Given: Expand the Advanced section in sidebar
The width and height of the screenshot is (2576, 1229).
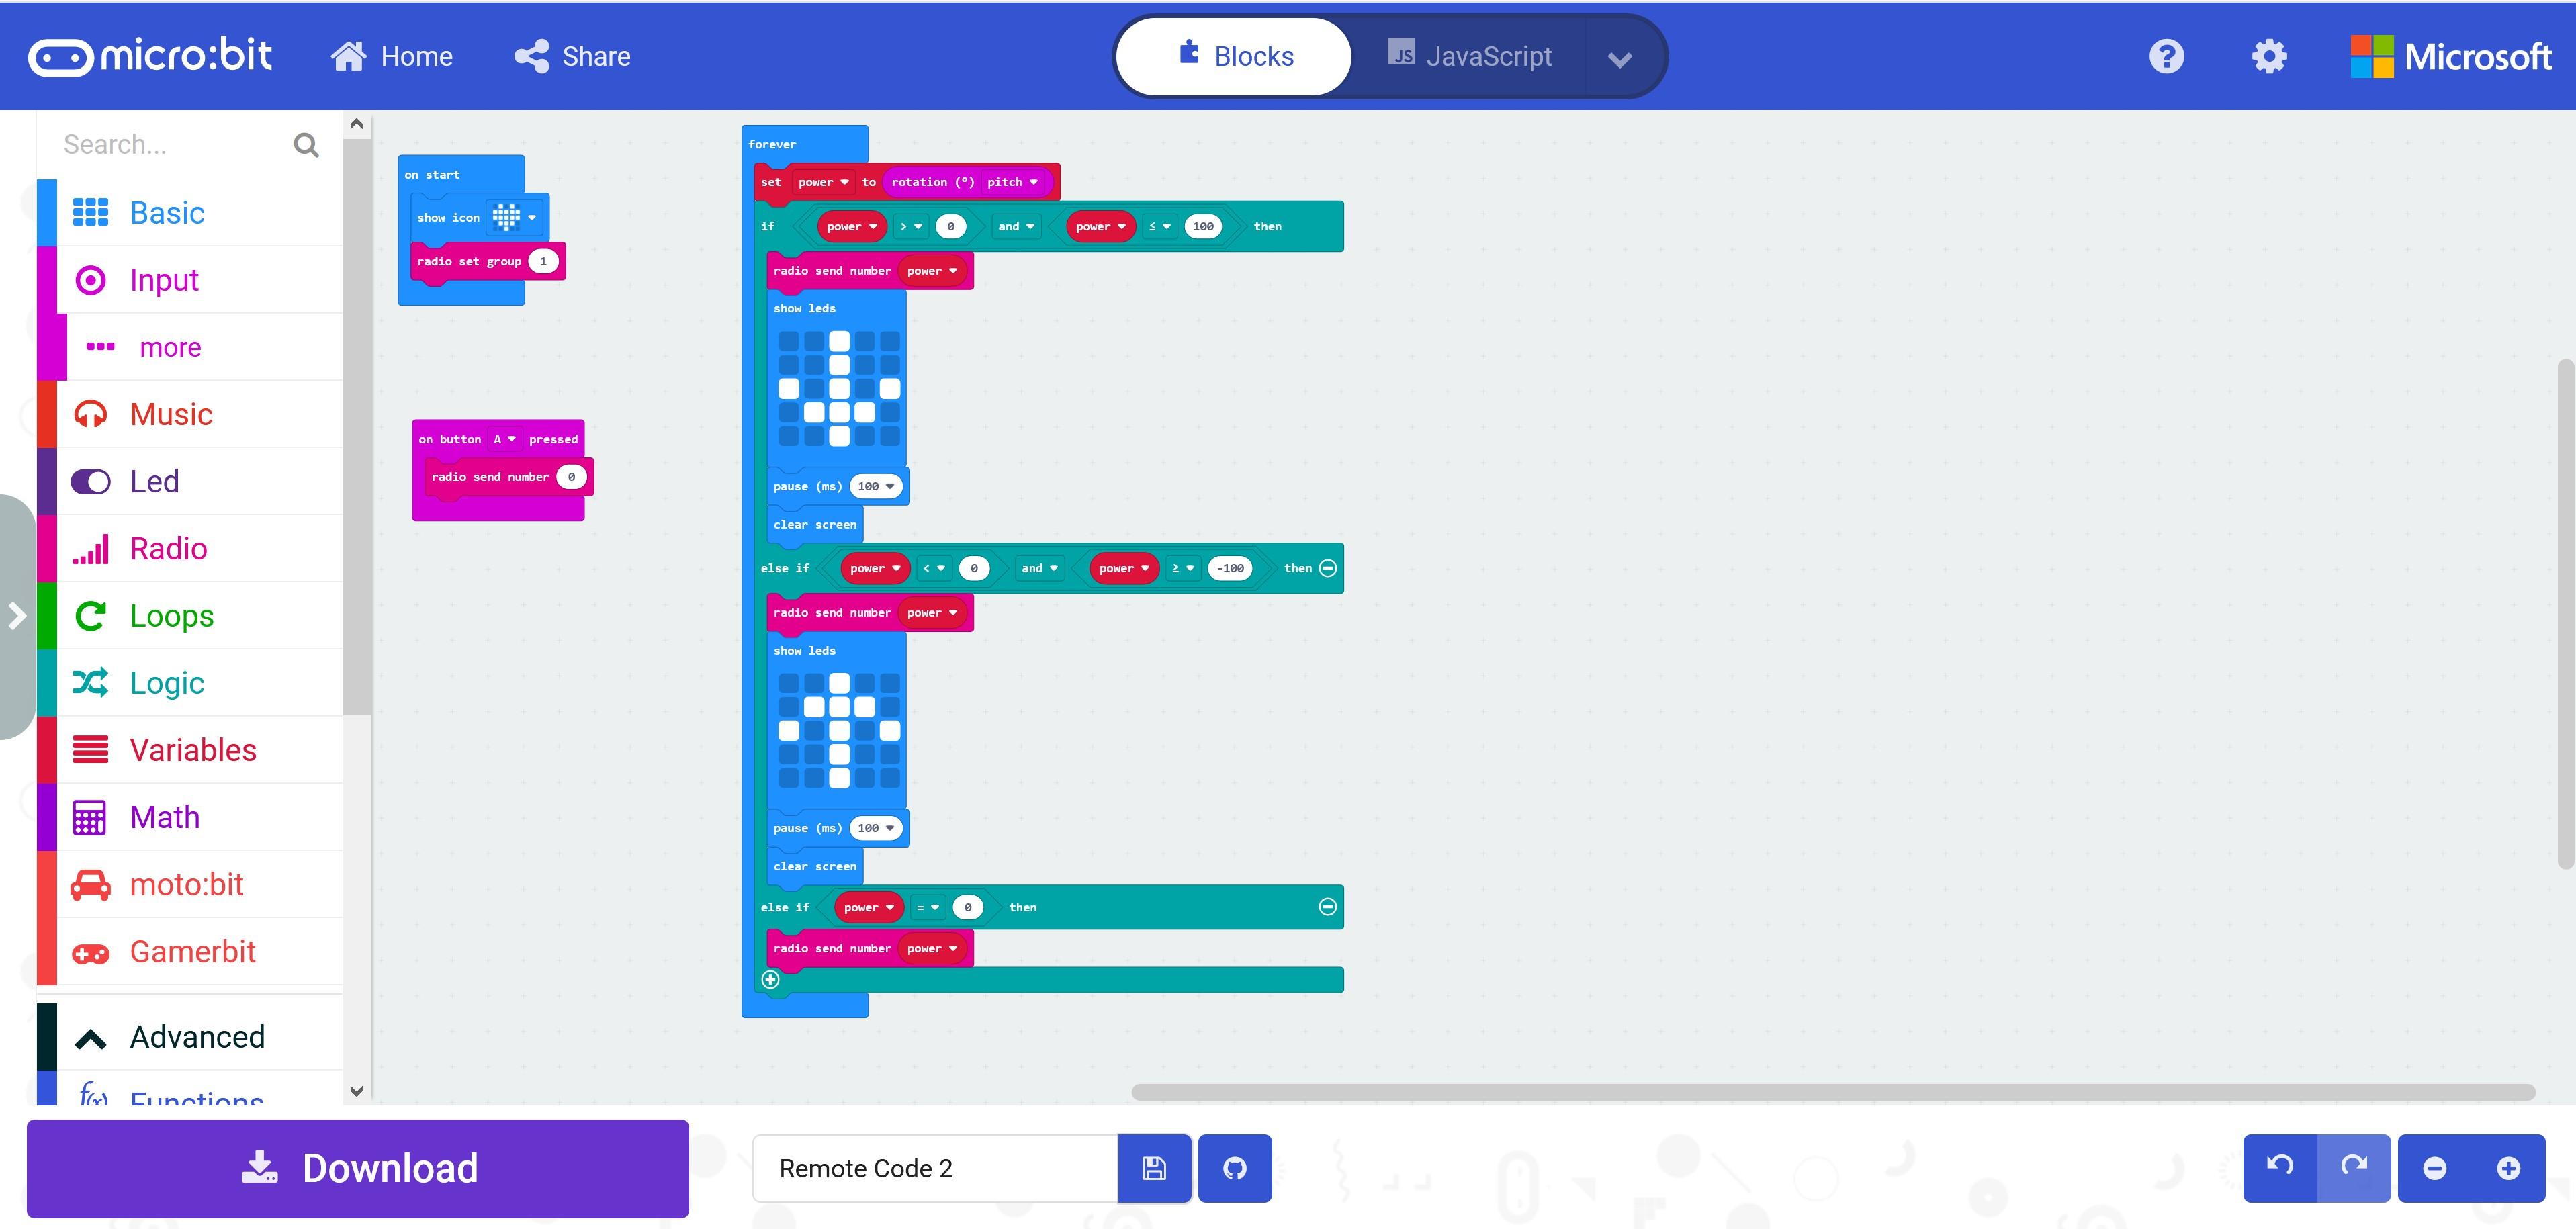Looking at the screenshot, I should 197,1037.
